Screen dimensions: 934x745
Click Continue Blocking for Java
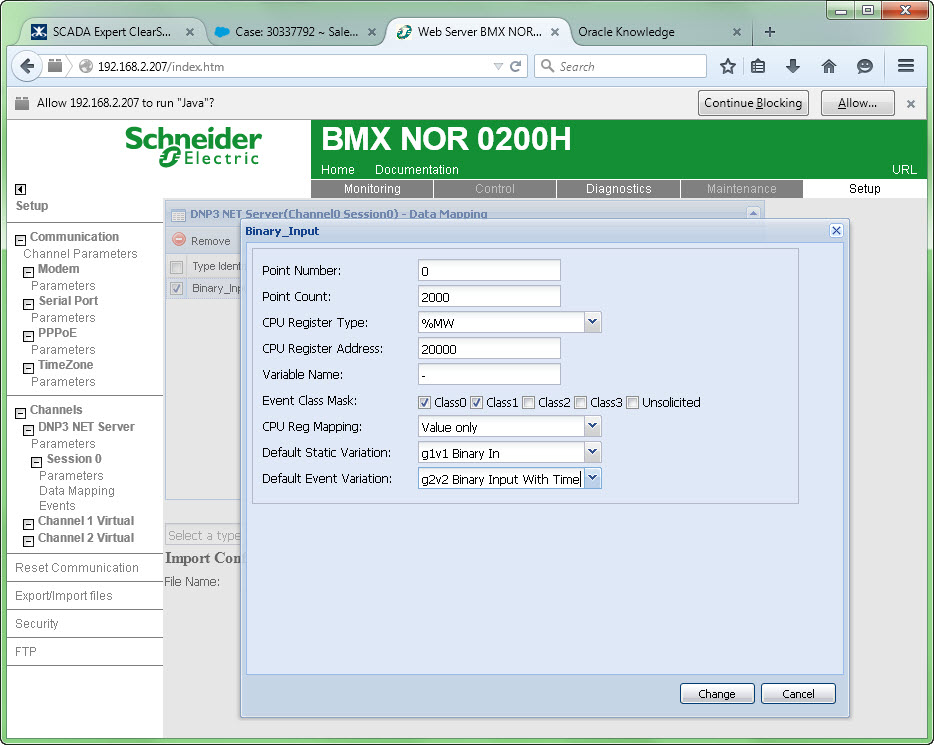(753, 103)
